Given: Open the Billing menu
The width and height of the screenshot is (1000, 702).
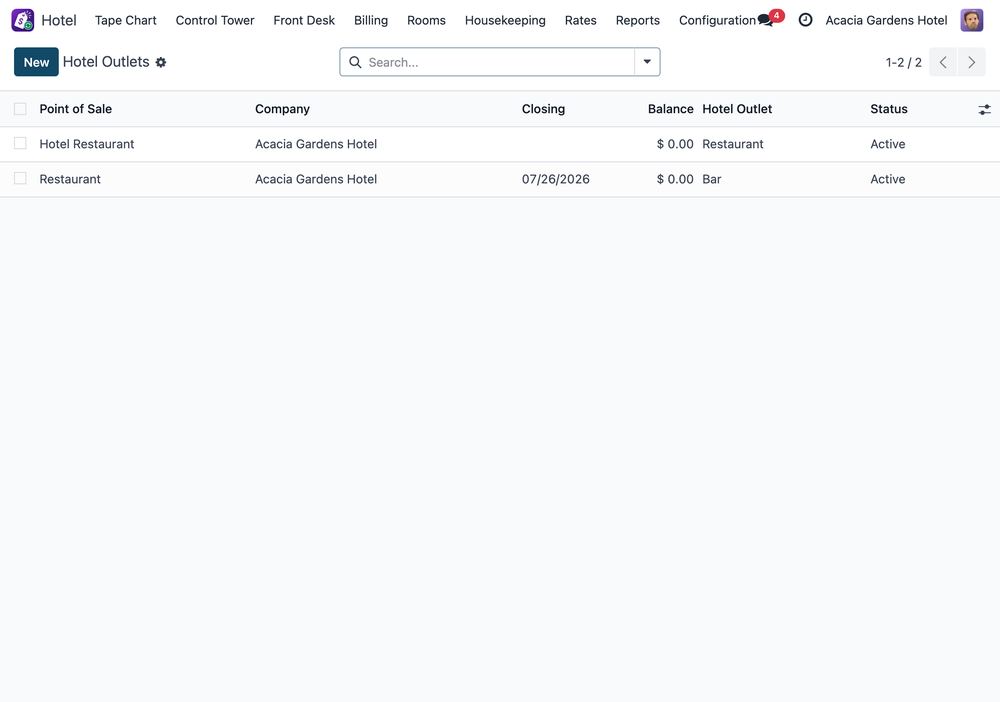Looking at the screenshot, I should pyautogui.click(x=371, y=20).
